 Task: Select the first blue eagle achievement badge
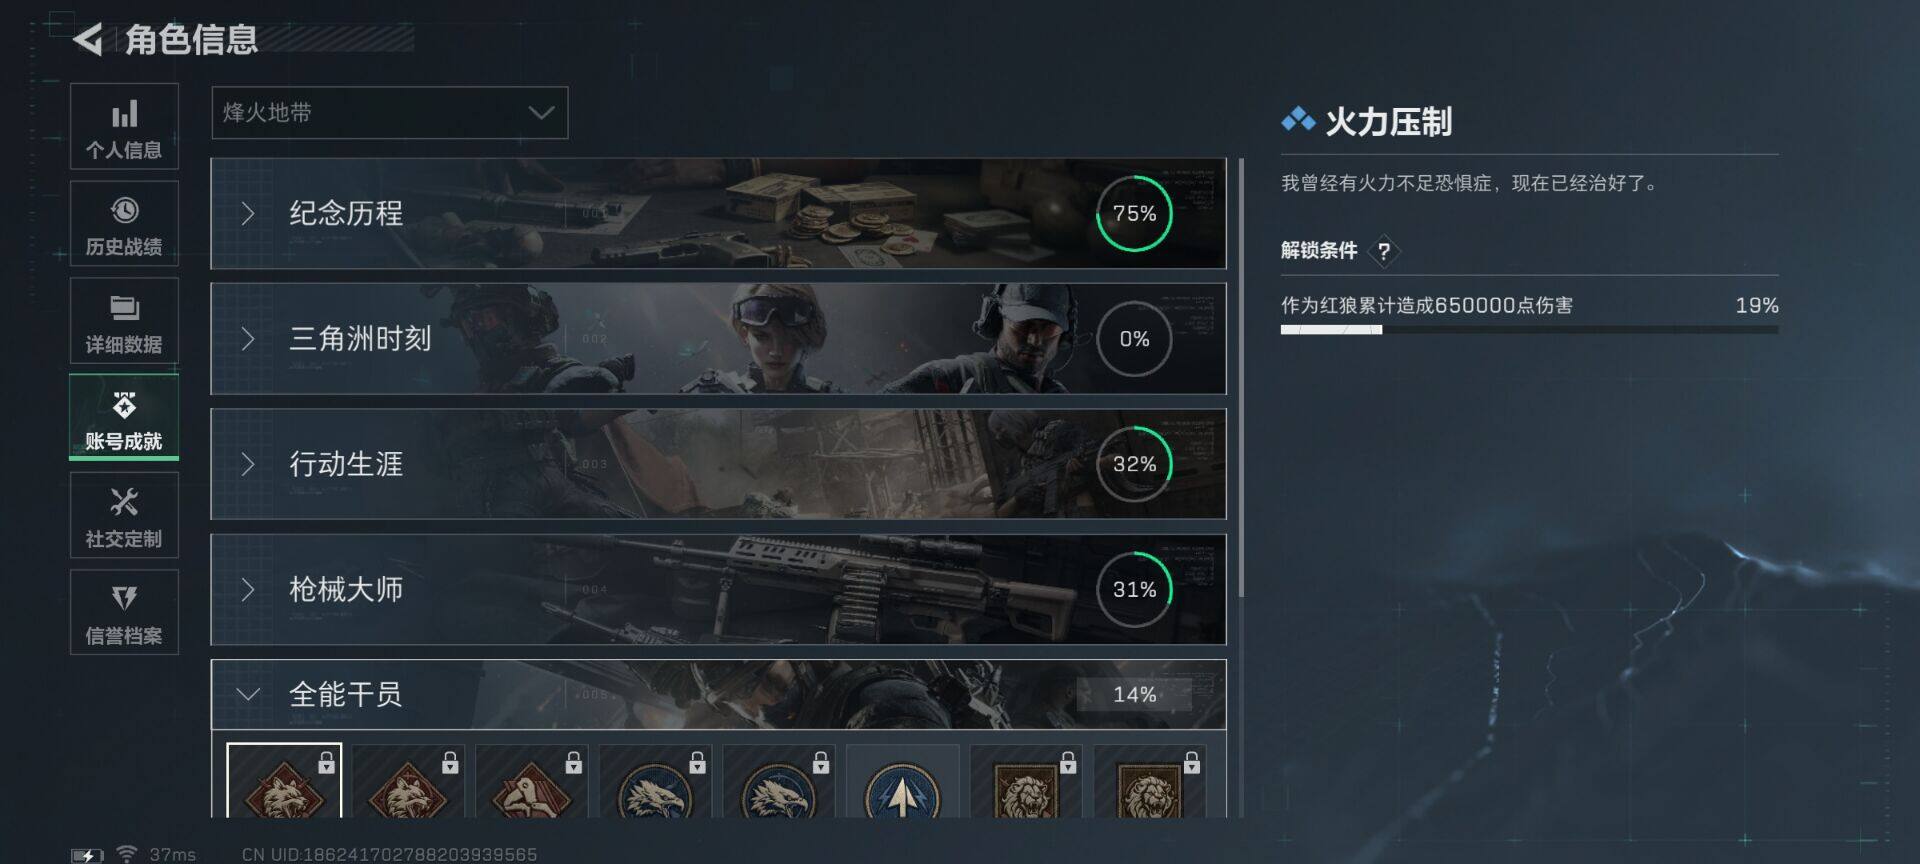[x=655, y=781]
